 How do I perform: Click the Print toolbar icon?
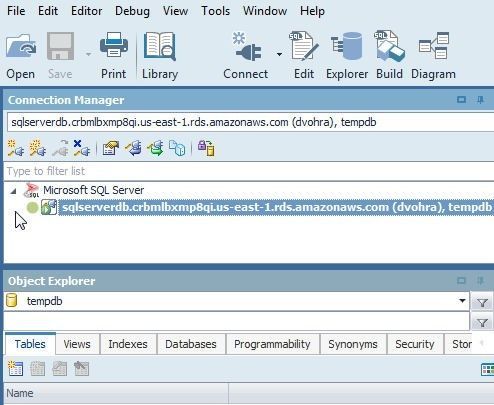pyautogui.click(x=114, y=45)
